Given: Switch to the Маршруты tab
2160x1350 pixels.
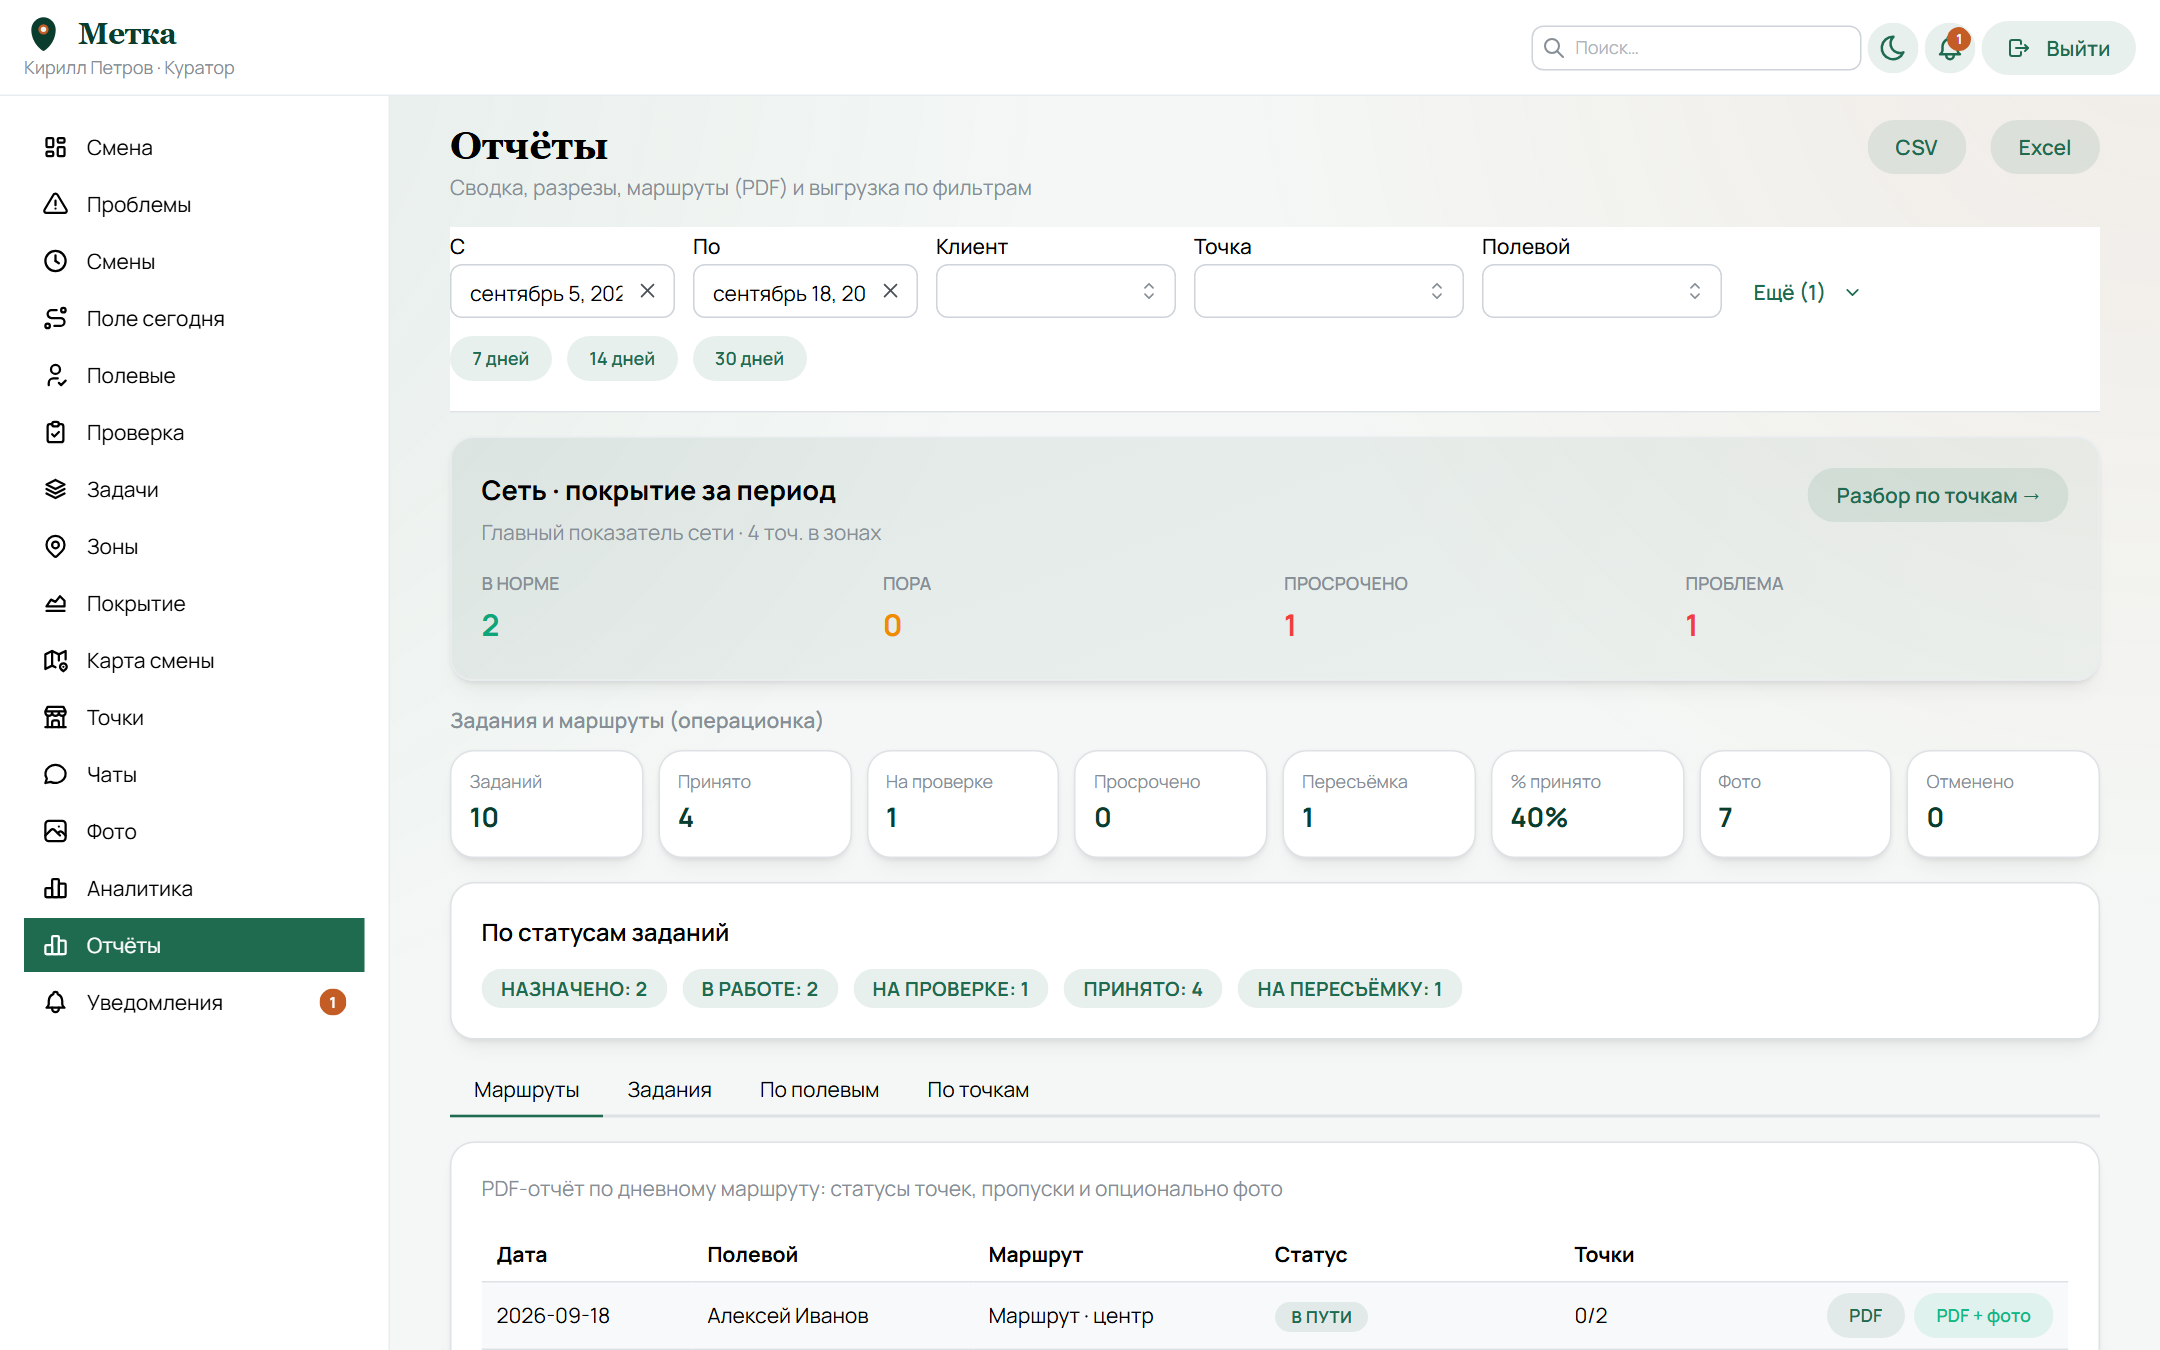Looking at the screenshot, I should [526, 1090].
